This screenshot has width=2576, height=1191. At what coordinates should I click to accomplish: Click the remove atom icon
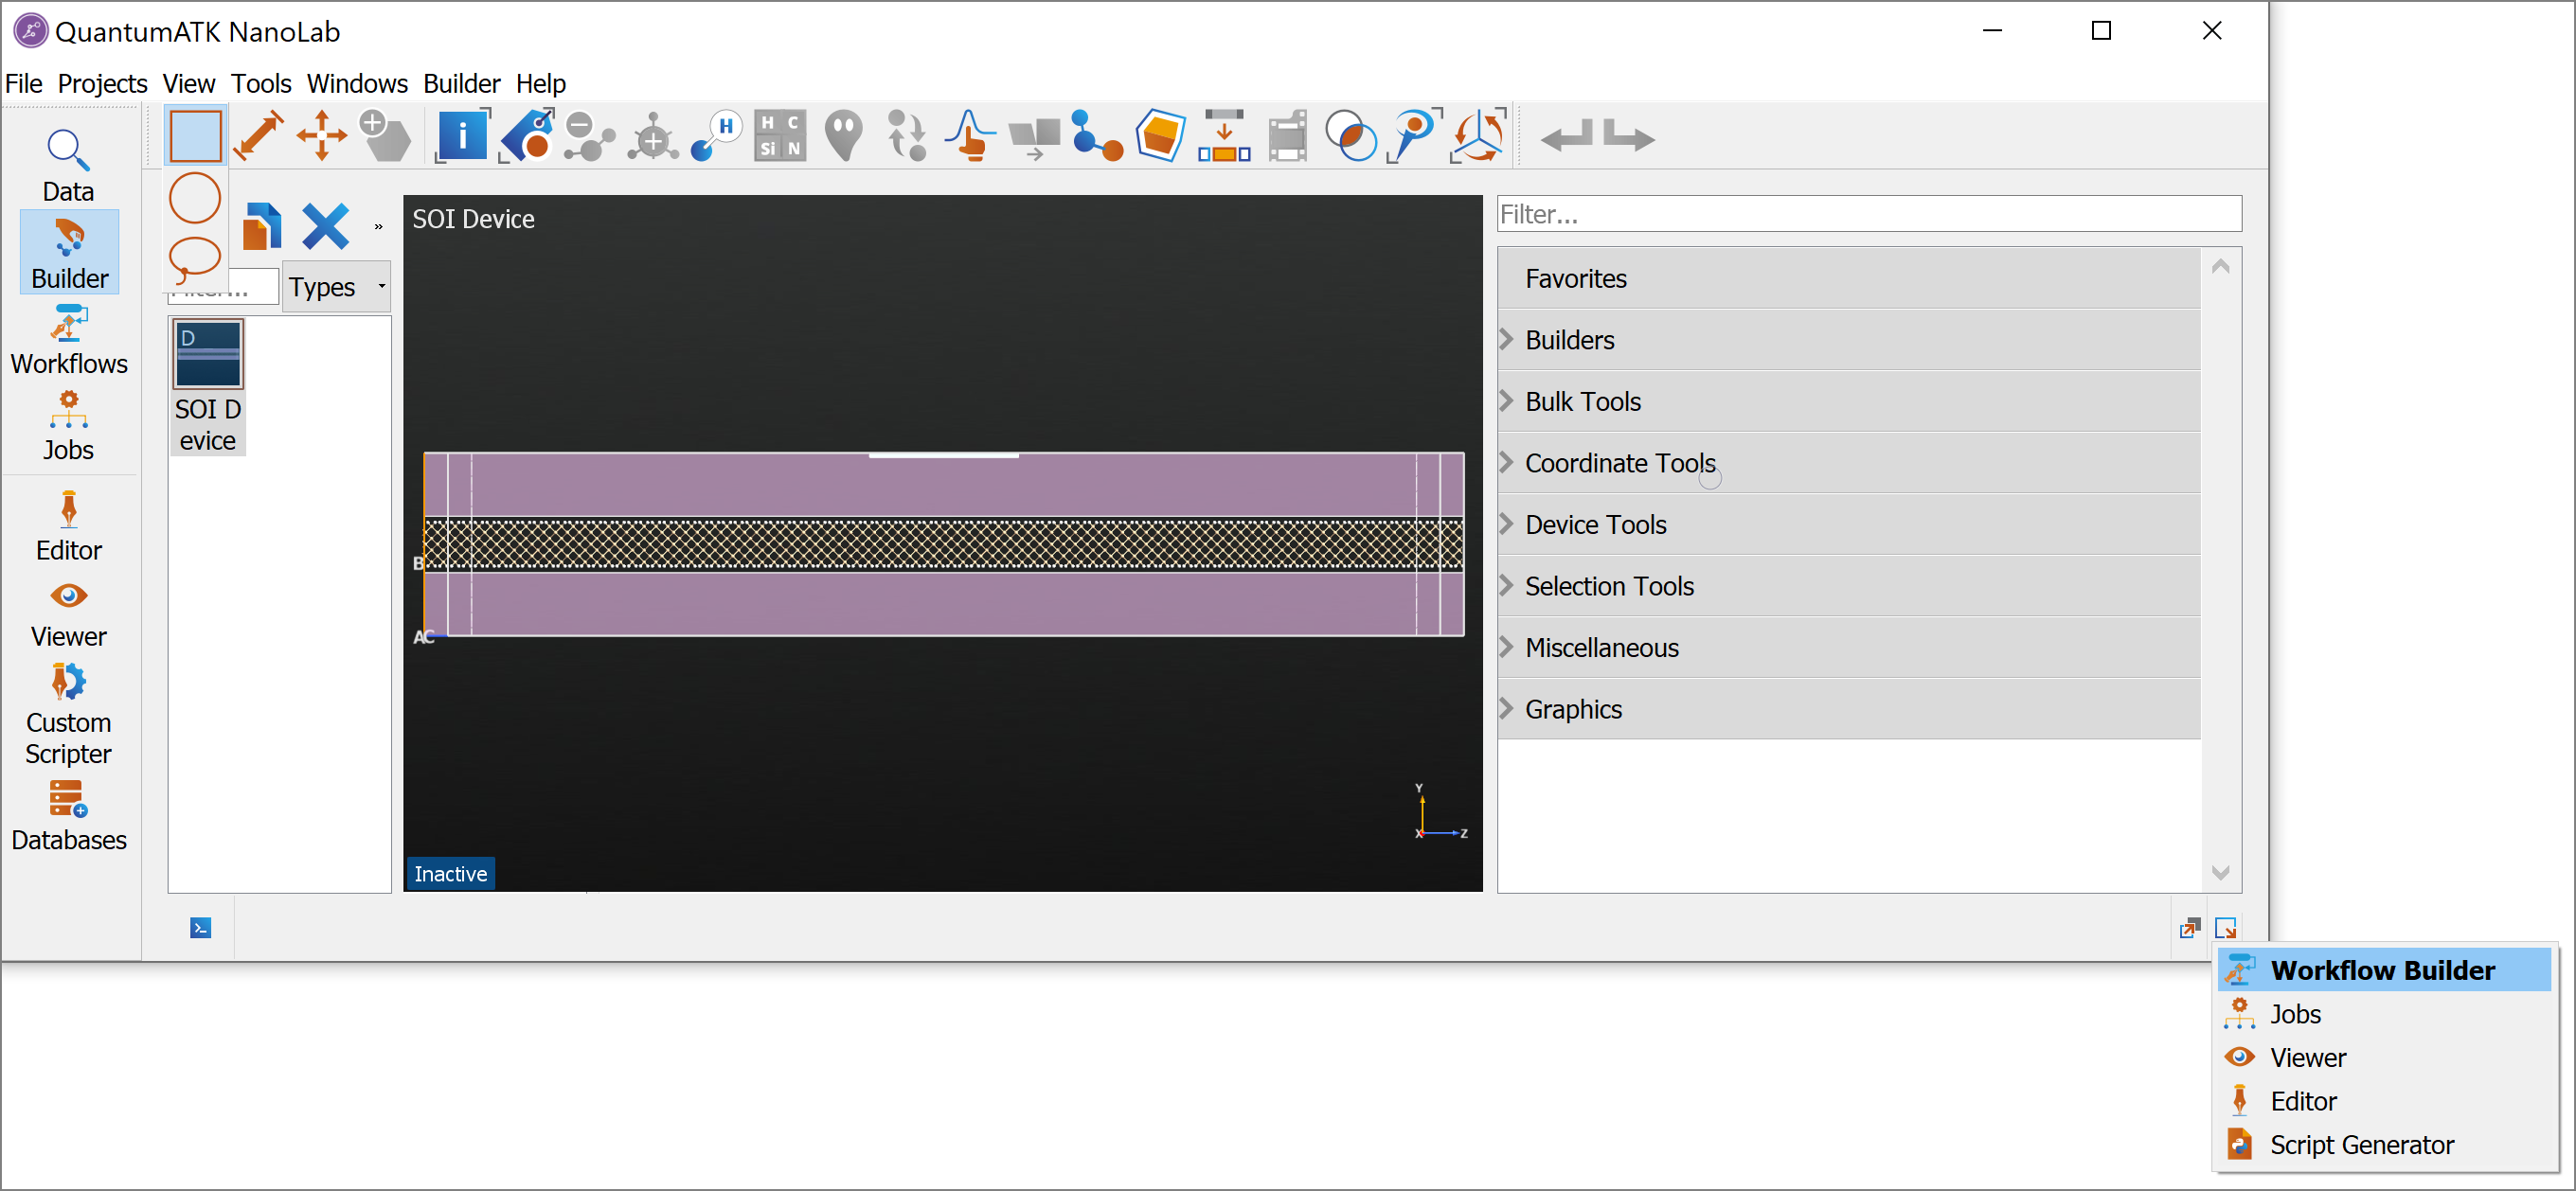point(590,136)
